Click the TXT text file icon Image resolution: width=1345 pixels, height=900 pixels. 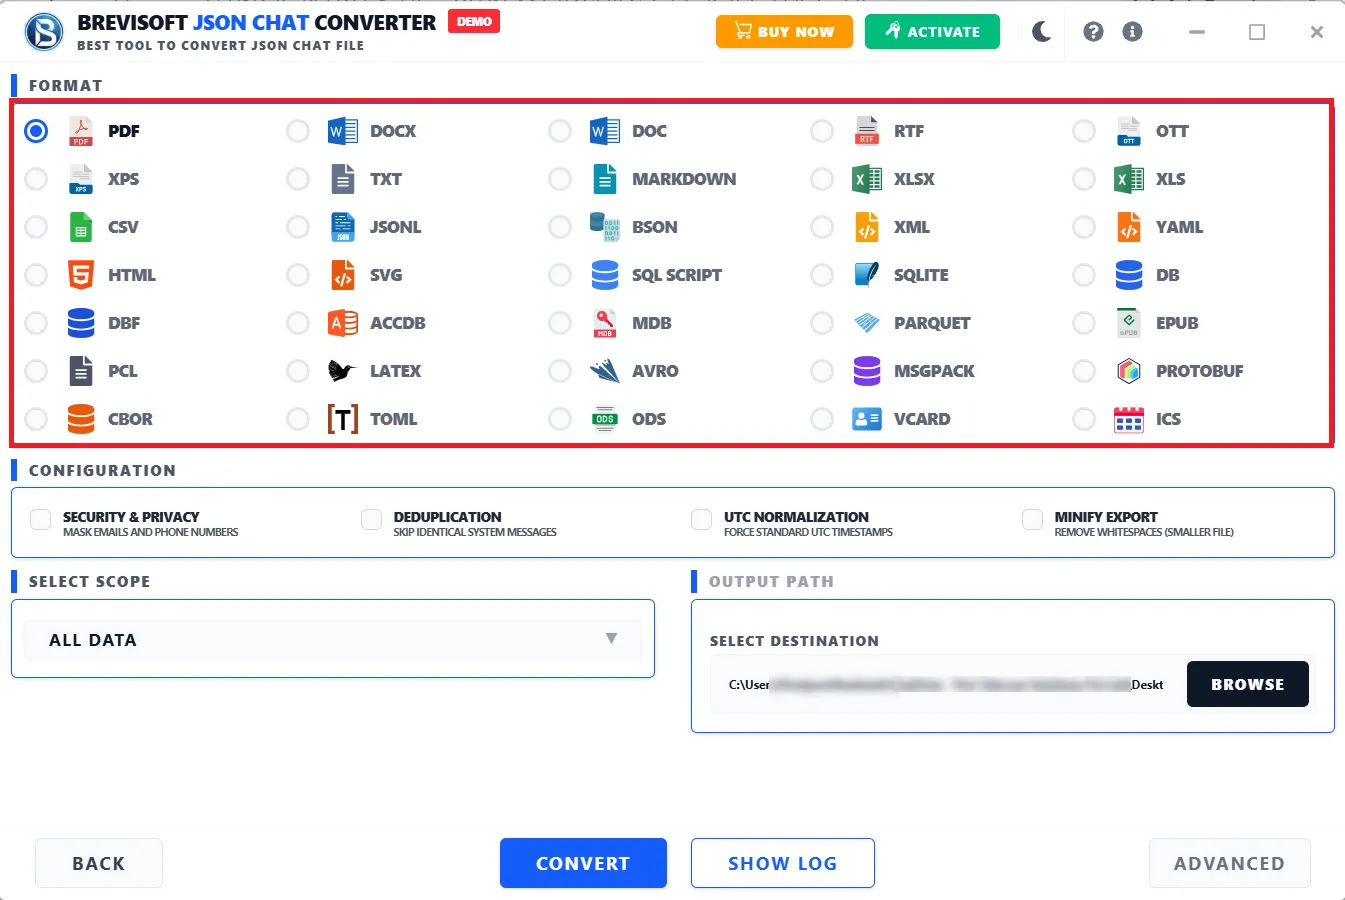tap(343, 179)
